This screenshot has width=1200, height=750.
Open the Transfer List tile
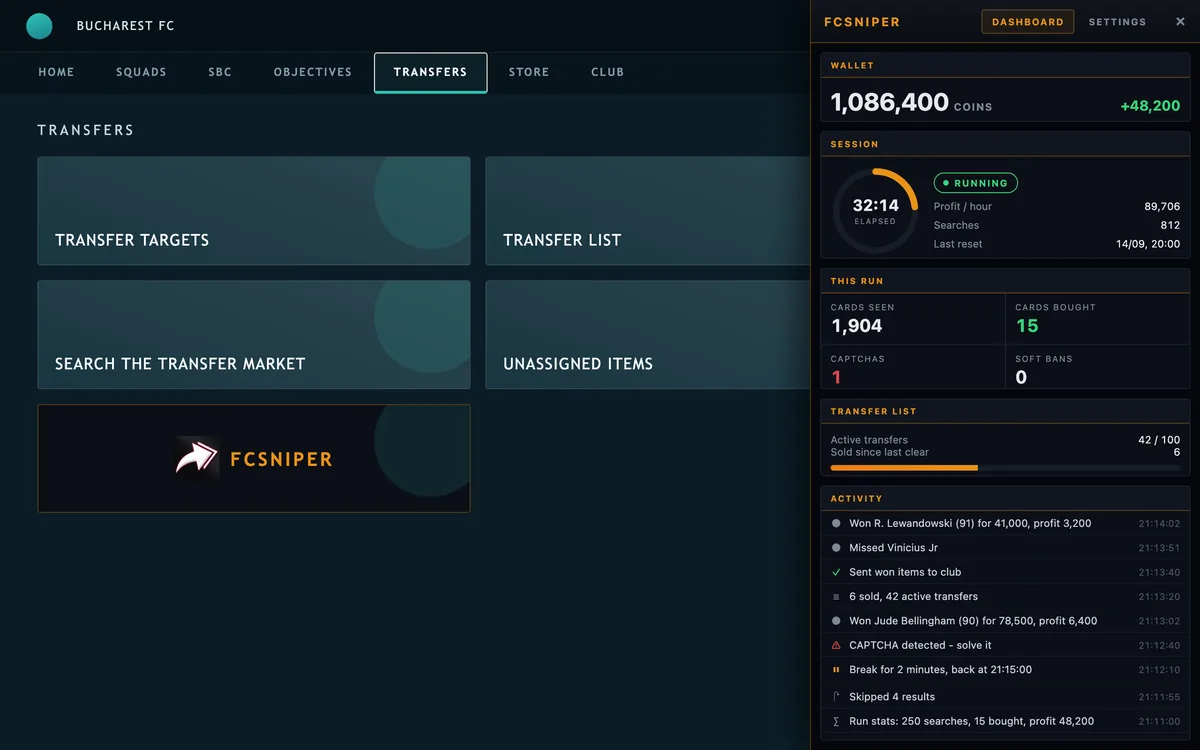pos(648,211)
